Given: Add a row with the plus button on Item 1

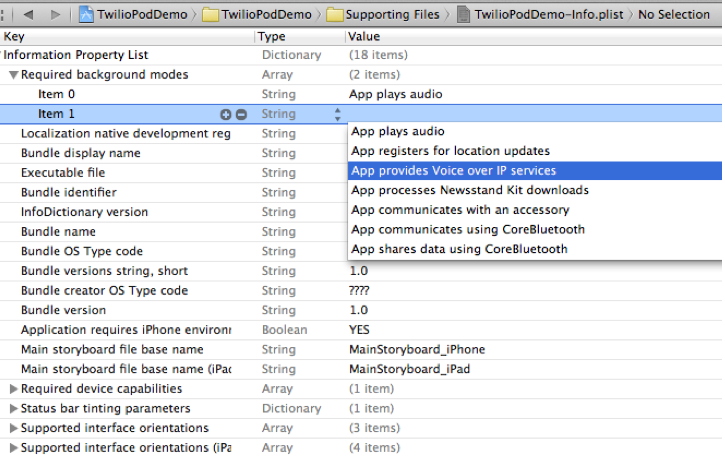Looking at the screenshot, I should click(226, 114).
